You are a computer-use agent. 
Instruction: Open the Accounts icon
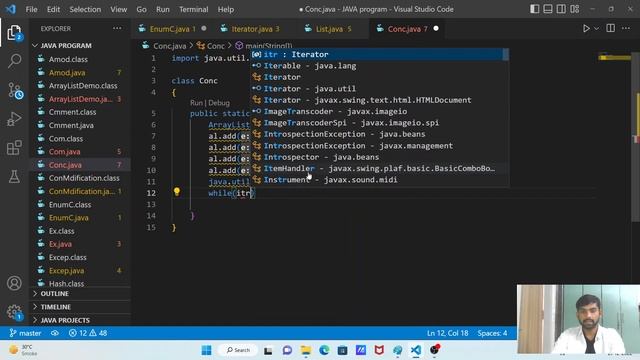tap(14, 283)
